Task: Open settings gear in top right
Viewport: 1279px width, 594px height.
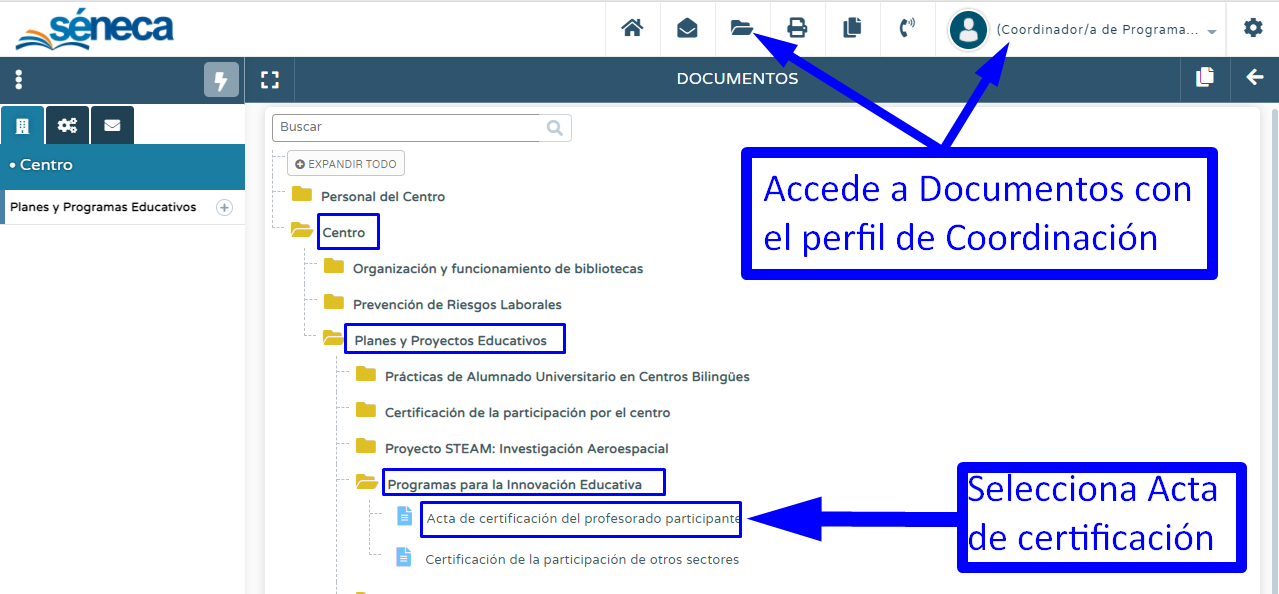Action: coord(1253,28)
